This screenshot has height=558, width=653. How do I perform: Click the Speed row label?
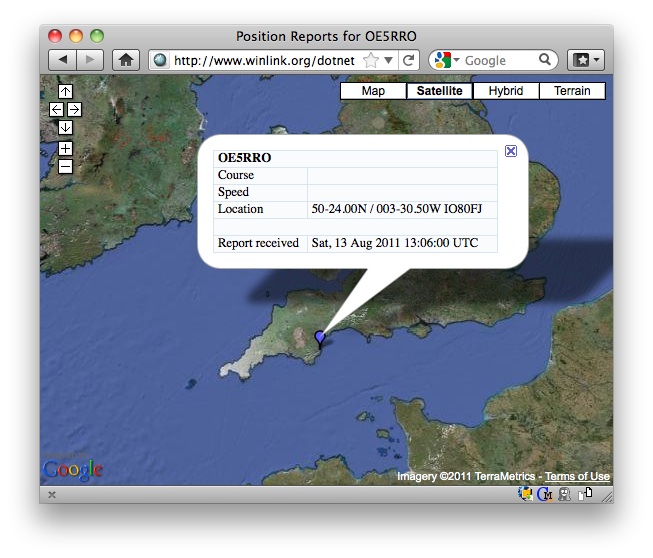pos(233,192)
